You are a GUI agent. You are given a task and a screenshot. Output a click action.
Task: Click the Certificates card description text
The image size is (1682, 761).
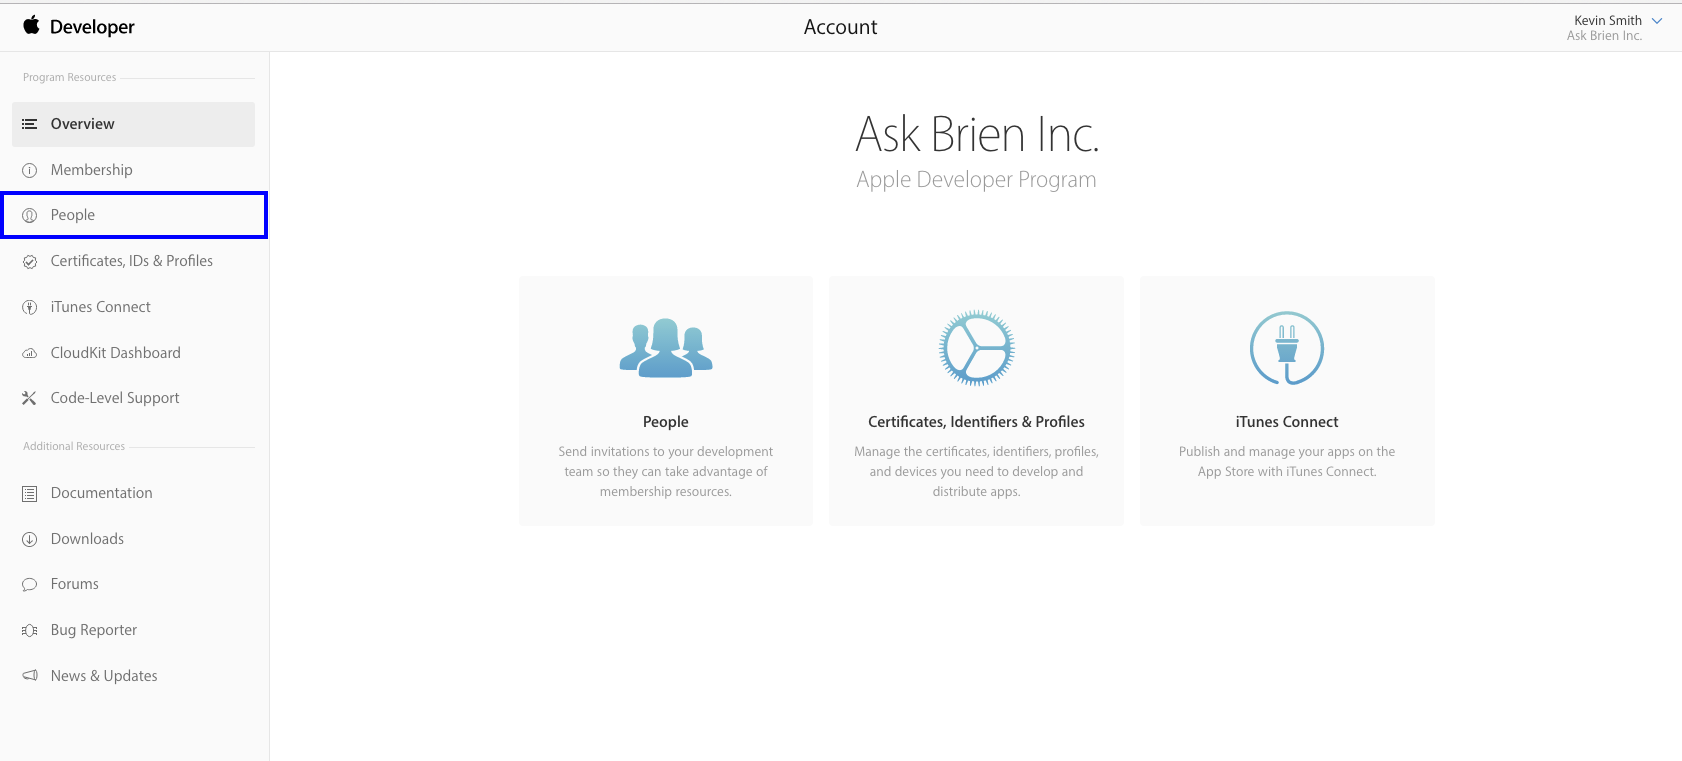(977, 472)
